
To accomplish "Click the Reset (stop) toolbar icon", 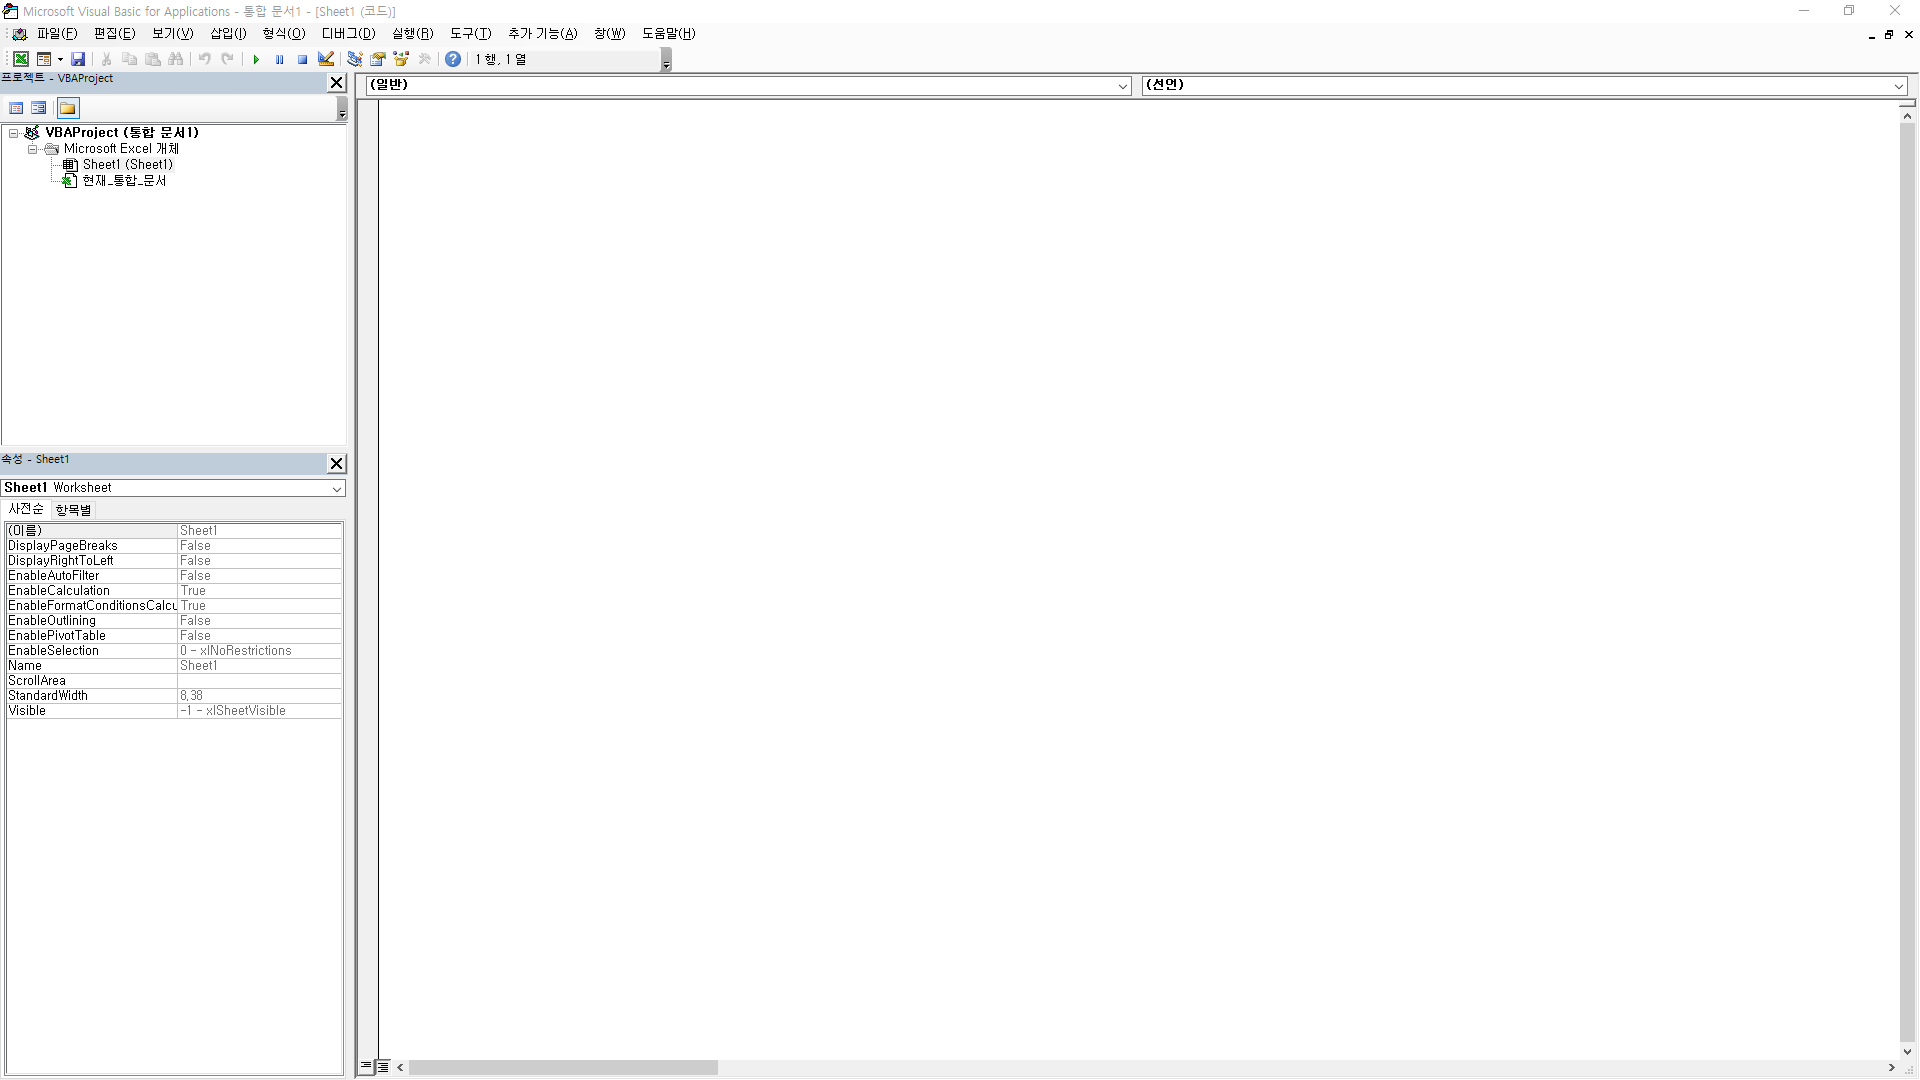I will pos(302,59).
